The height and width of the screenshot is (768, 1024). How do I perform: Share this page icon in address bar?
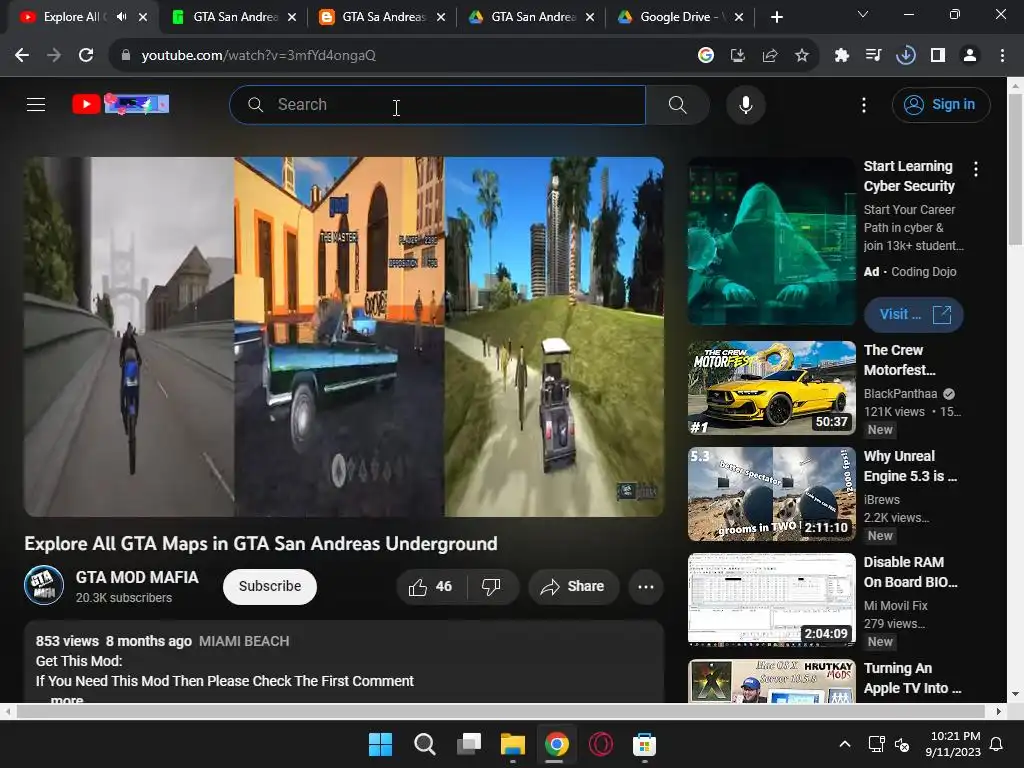tap(770, 56)
